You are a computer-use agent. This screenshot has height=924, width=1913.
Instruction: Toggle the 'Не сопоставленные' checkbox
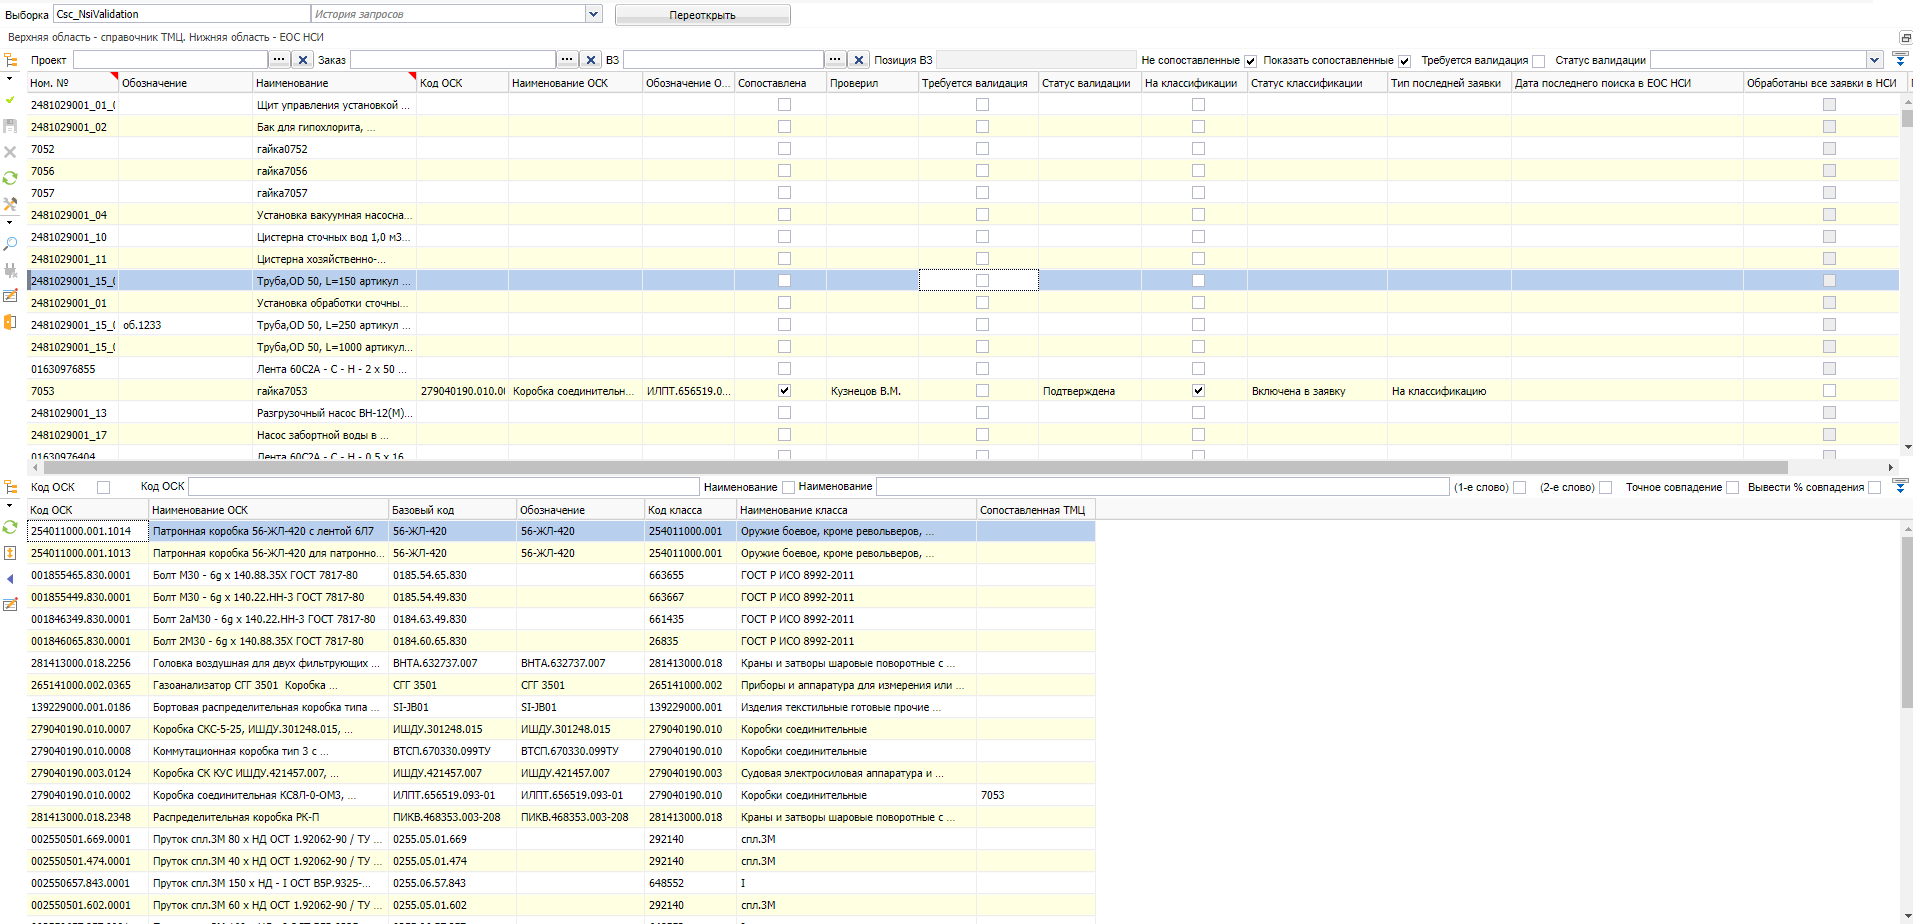pos(1250,61)
